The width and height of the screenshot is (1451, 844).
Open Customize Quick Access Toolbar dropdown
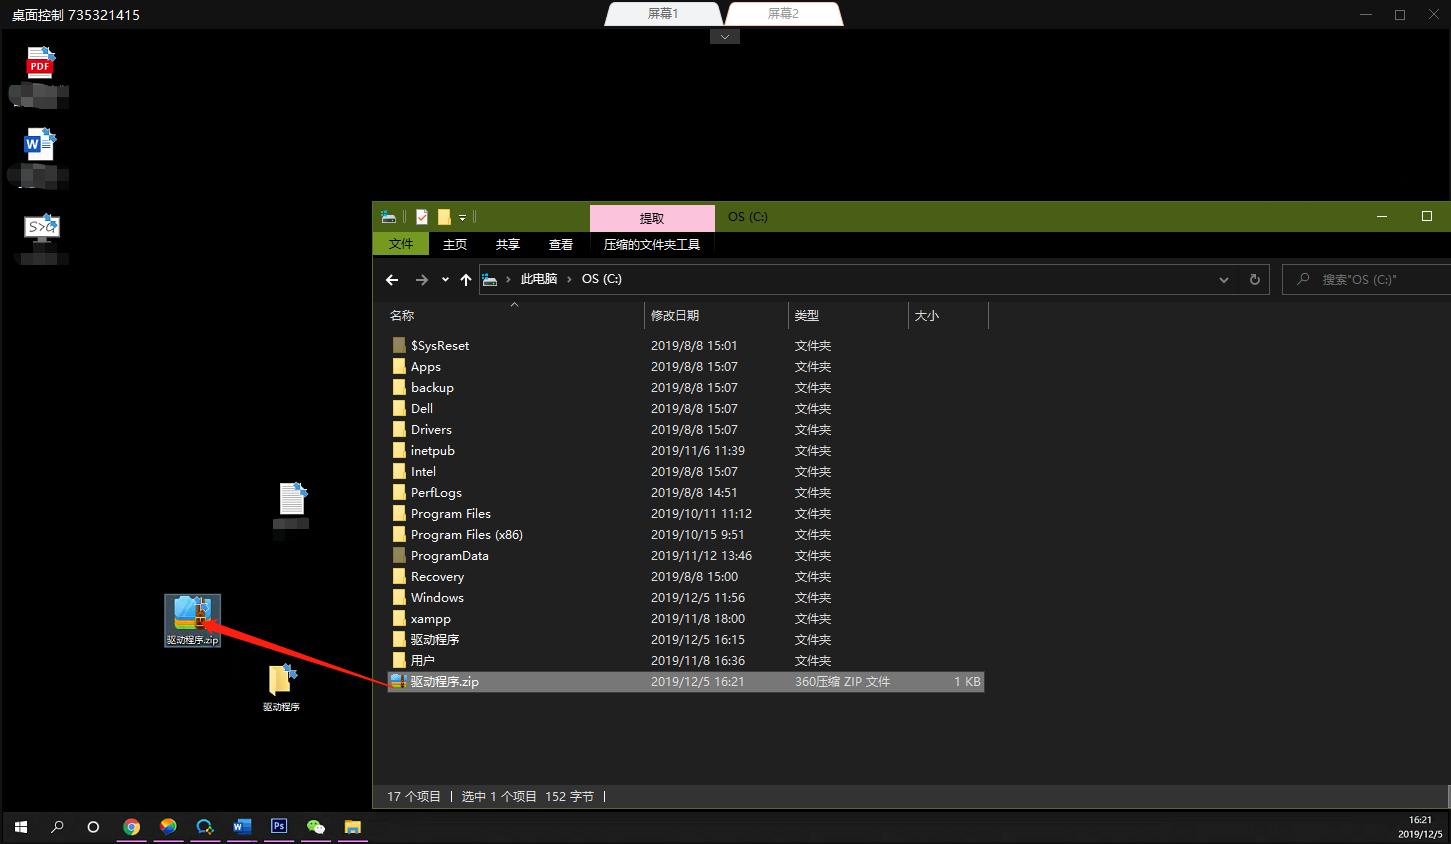(x=462, y=218)
